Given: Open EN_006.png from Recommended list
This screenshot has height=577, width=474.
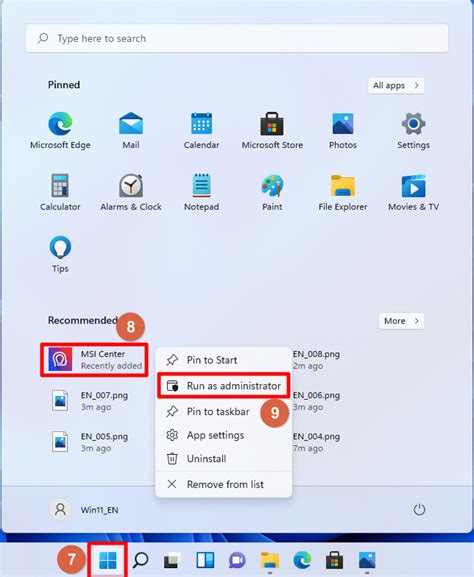Looking at the screenshot, I should [x=316, y=401].
